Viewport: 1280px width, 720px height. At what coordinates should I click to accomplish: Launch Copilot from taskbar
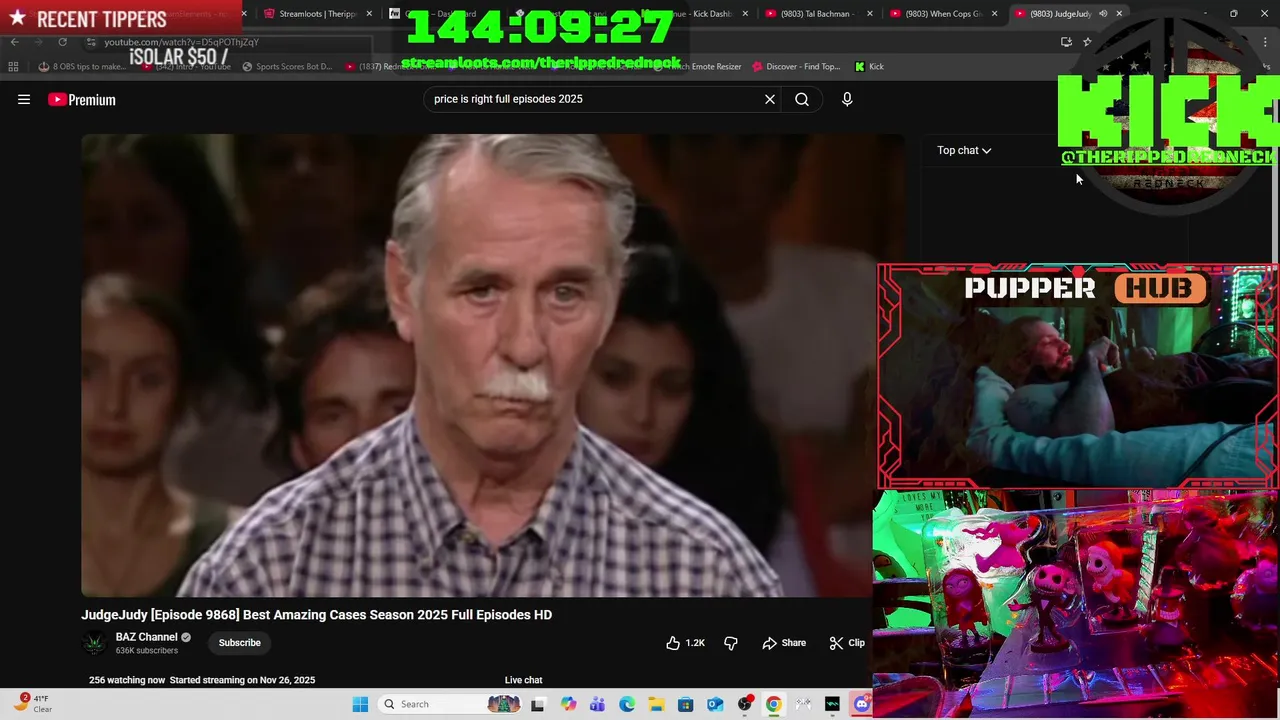tap(568, 704)
